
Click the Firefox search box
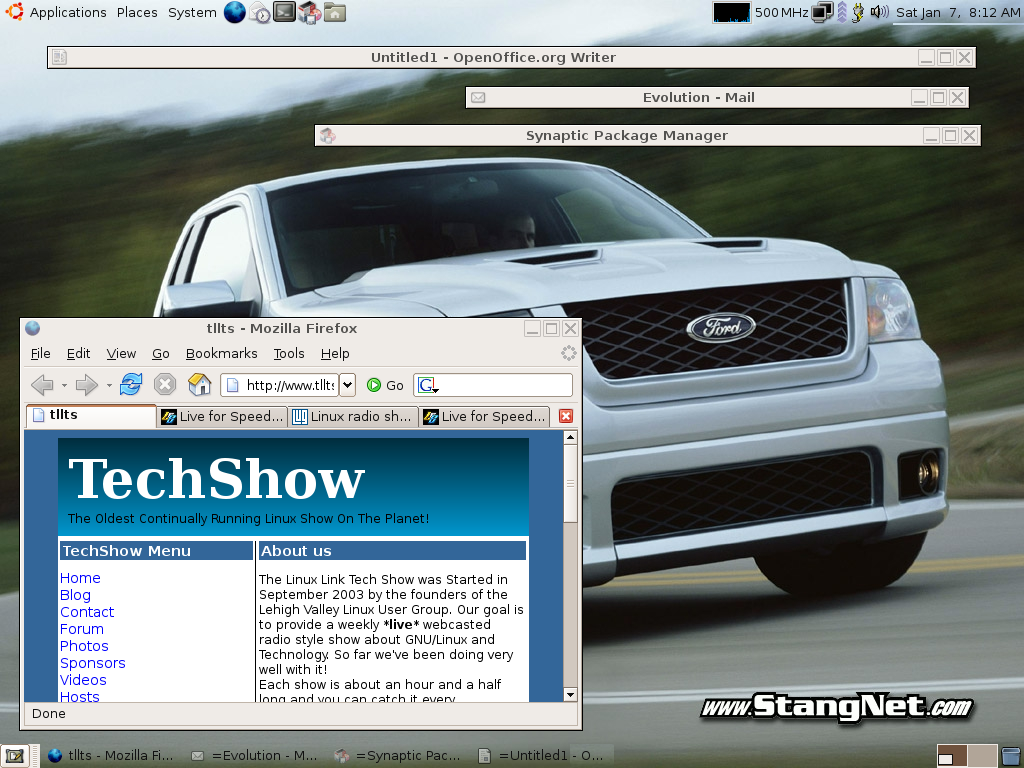pyautogui.click(x=494, y=385)
